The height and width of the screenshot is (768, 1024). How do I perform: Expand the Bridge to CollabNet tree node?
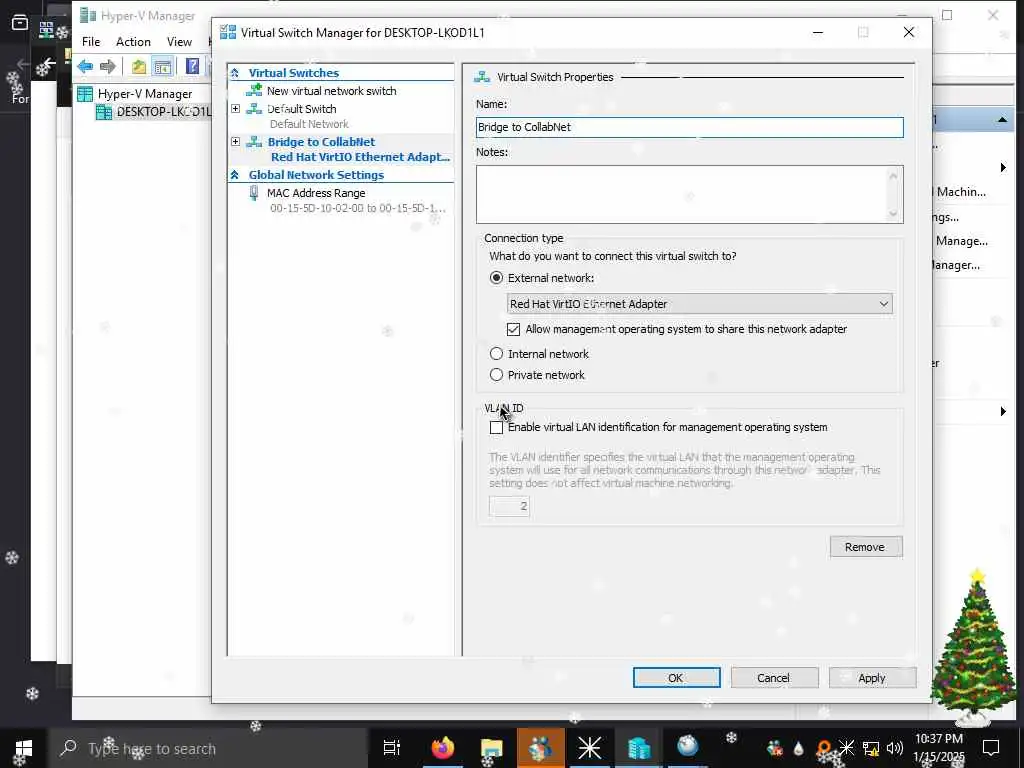236,142
